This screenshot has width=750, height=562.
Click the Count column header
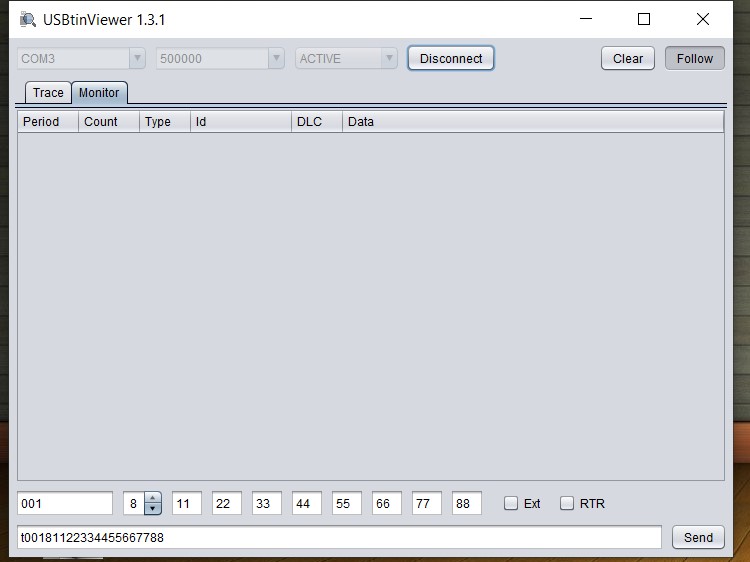108,122
